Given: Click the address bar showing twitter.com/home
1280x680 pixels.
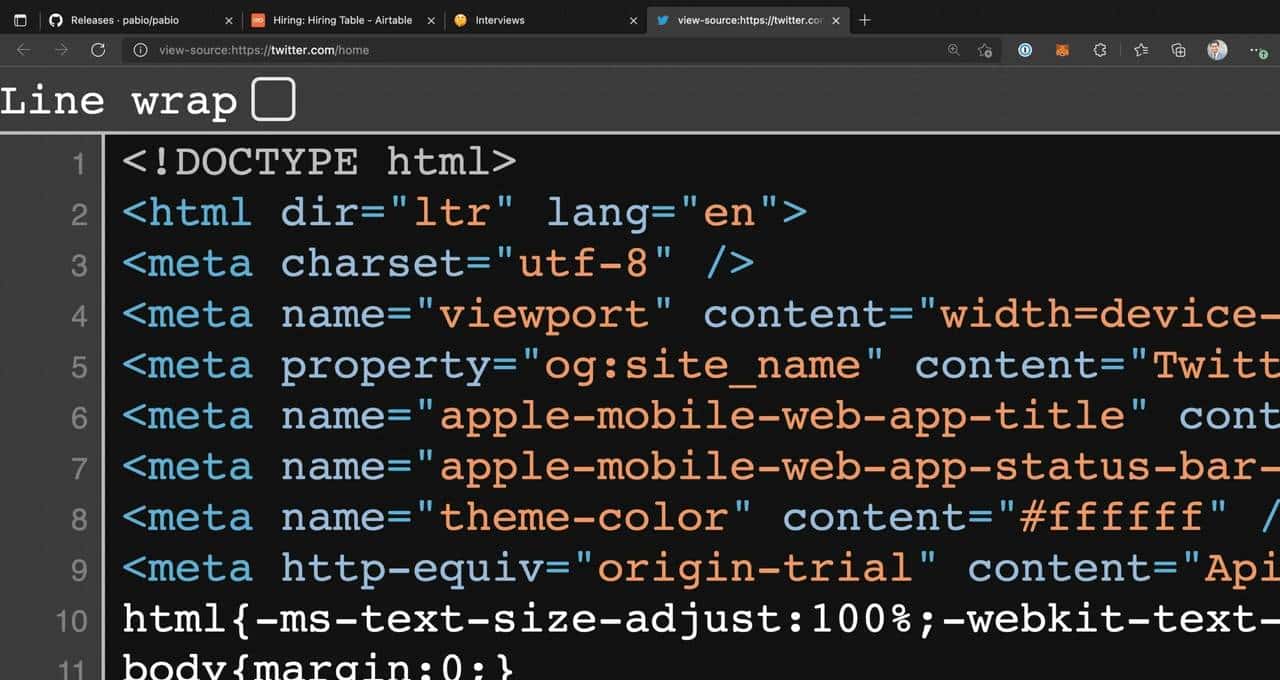Looking at the screenshot, I should 540,50.
